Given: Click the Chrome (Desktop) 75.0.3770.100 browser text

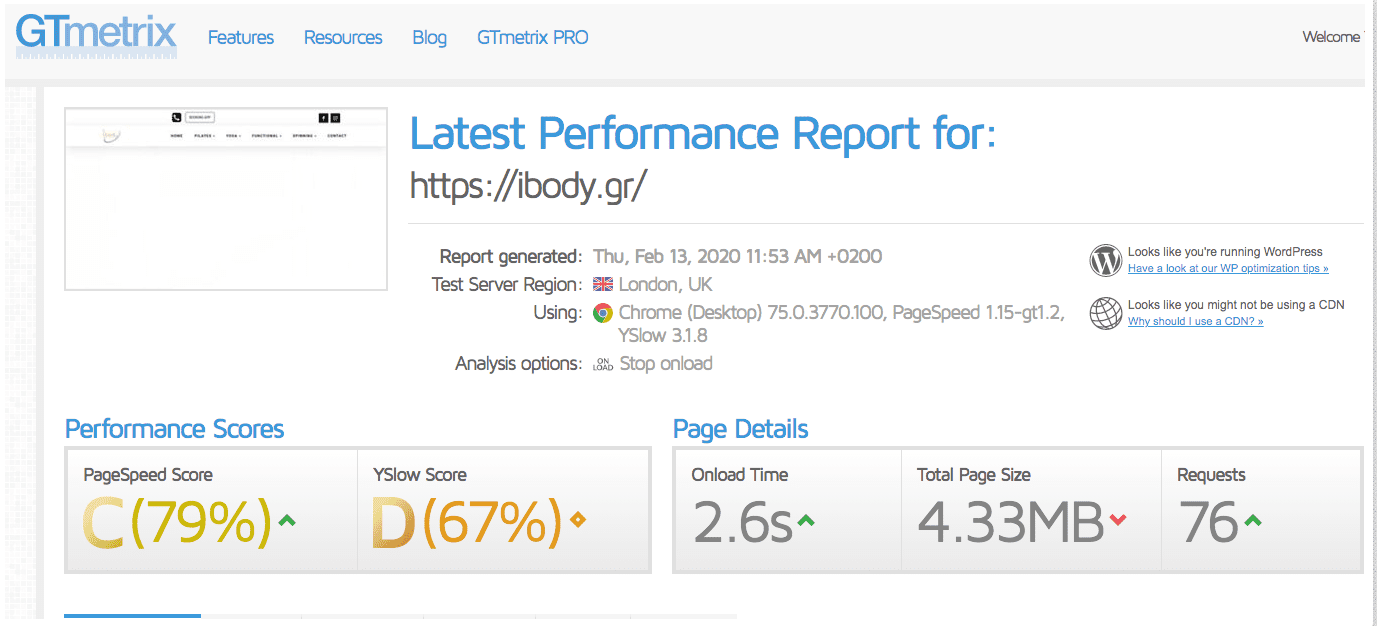Looking at the screenshot, I should point(751,313).
